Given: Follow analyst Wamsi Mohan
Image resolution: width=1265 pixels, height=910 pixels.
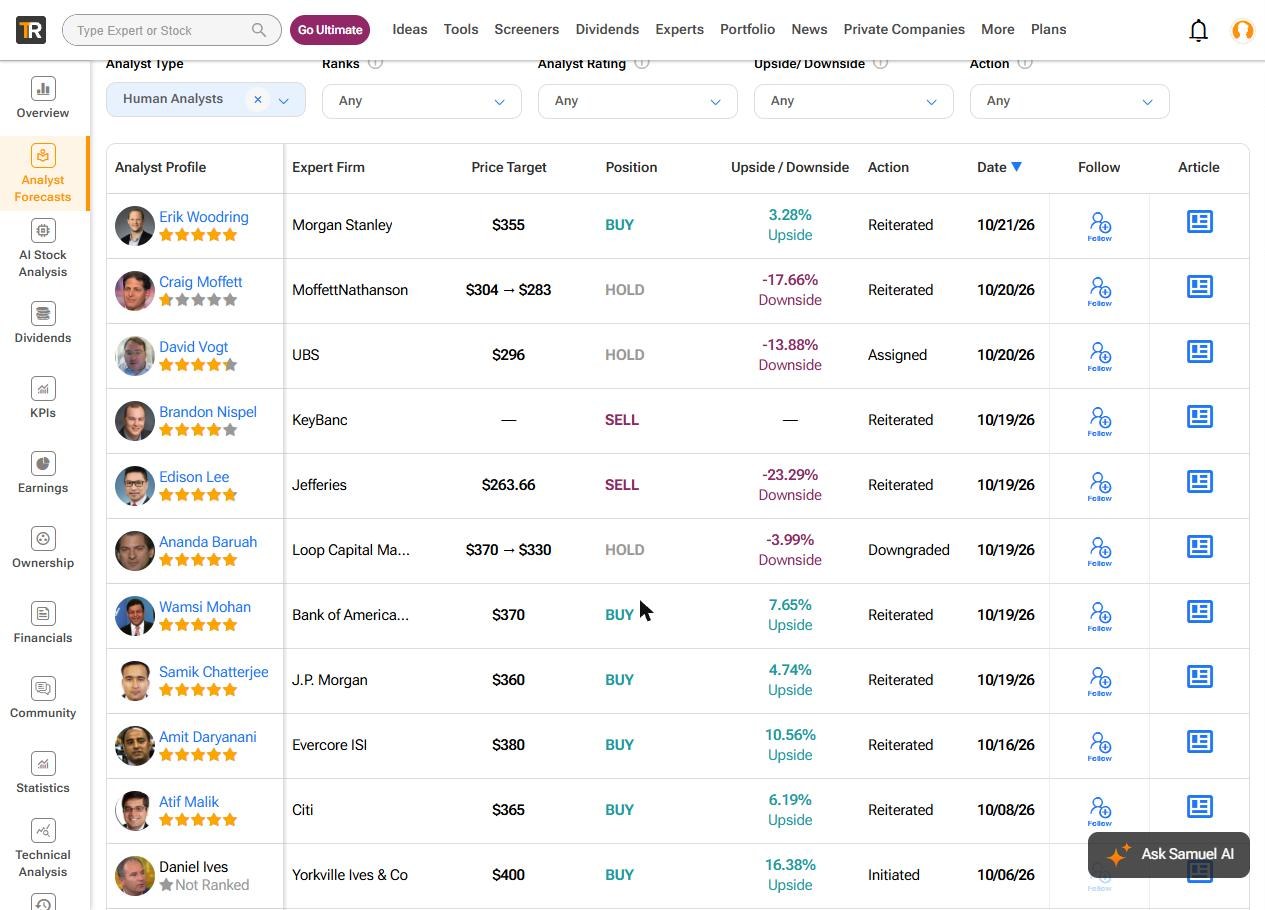Looking at the screenshot, I should tap(1099, 616).
